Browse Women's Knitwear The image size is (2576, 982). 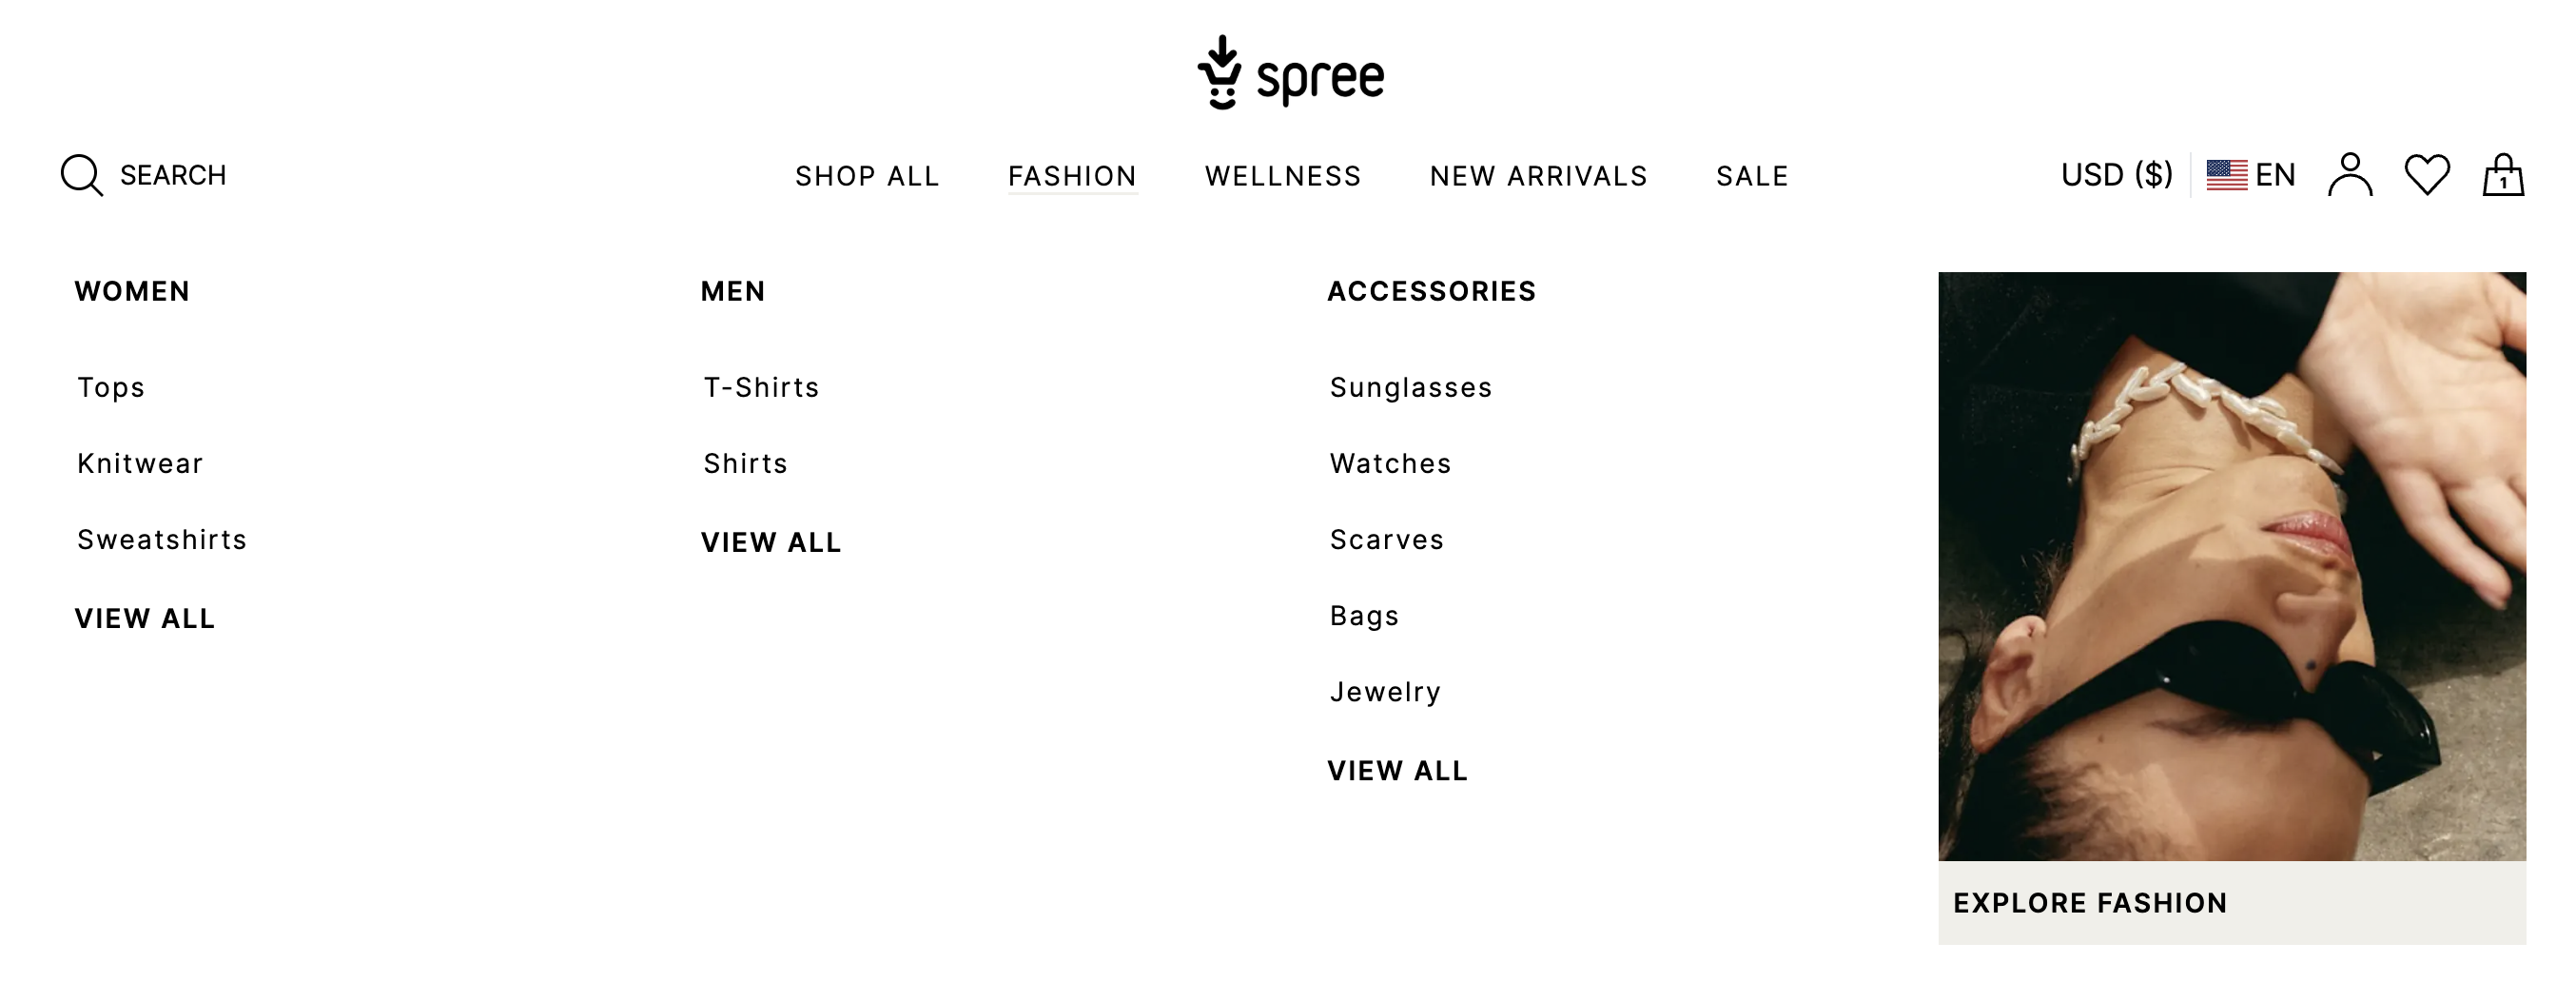coord(140,463)
